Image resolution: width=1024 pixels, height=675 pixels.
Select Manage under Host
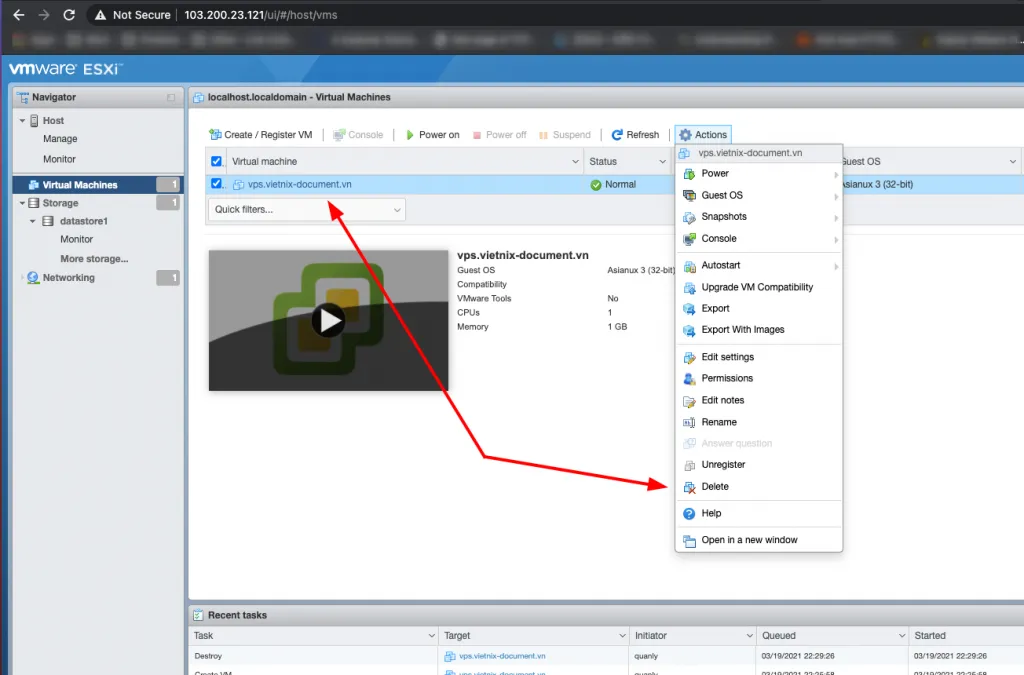(60, 138)
